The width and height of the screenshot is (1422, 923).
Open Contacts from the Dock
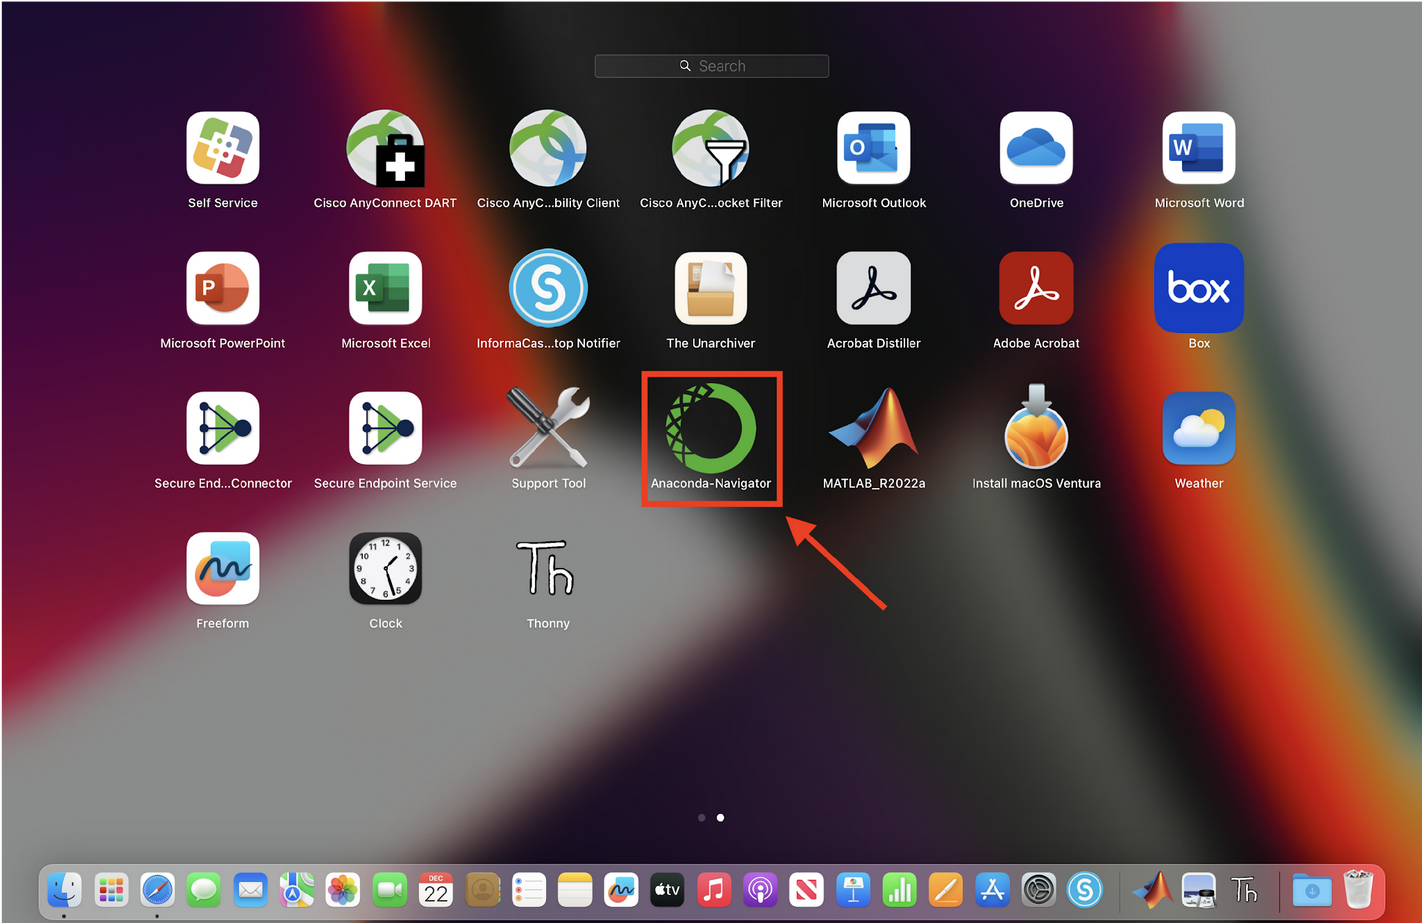coord(482,889)
